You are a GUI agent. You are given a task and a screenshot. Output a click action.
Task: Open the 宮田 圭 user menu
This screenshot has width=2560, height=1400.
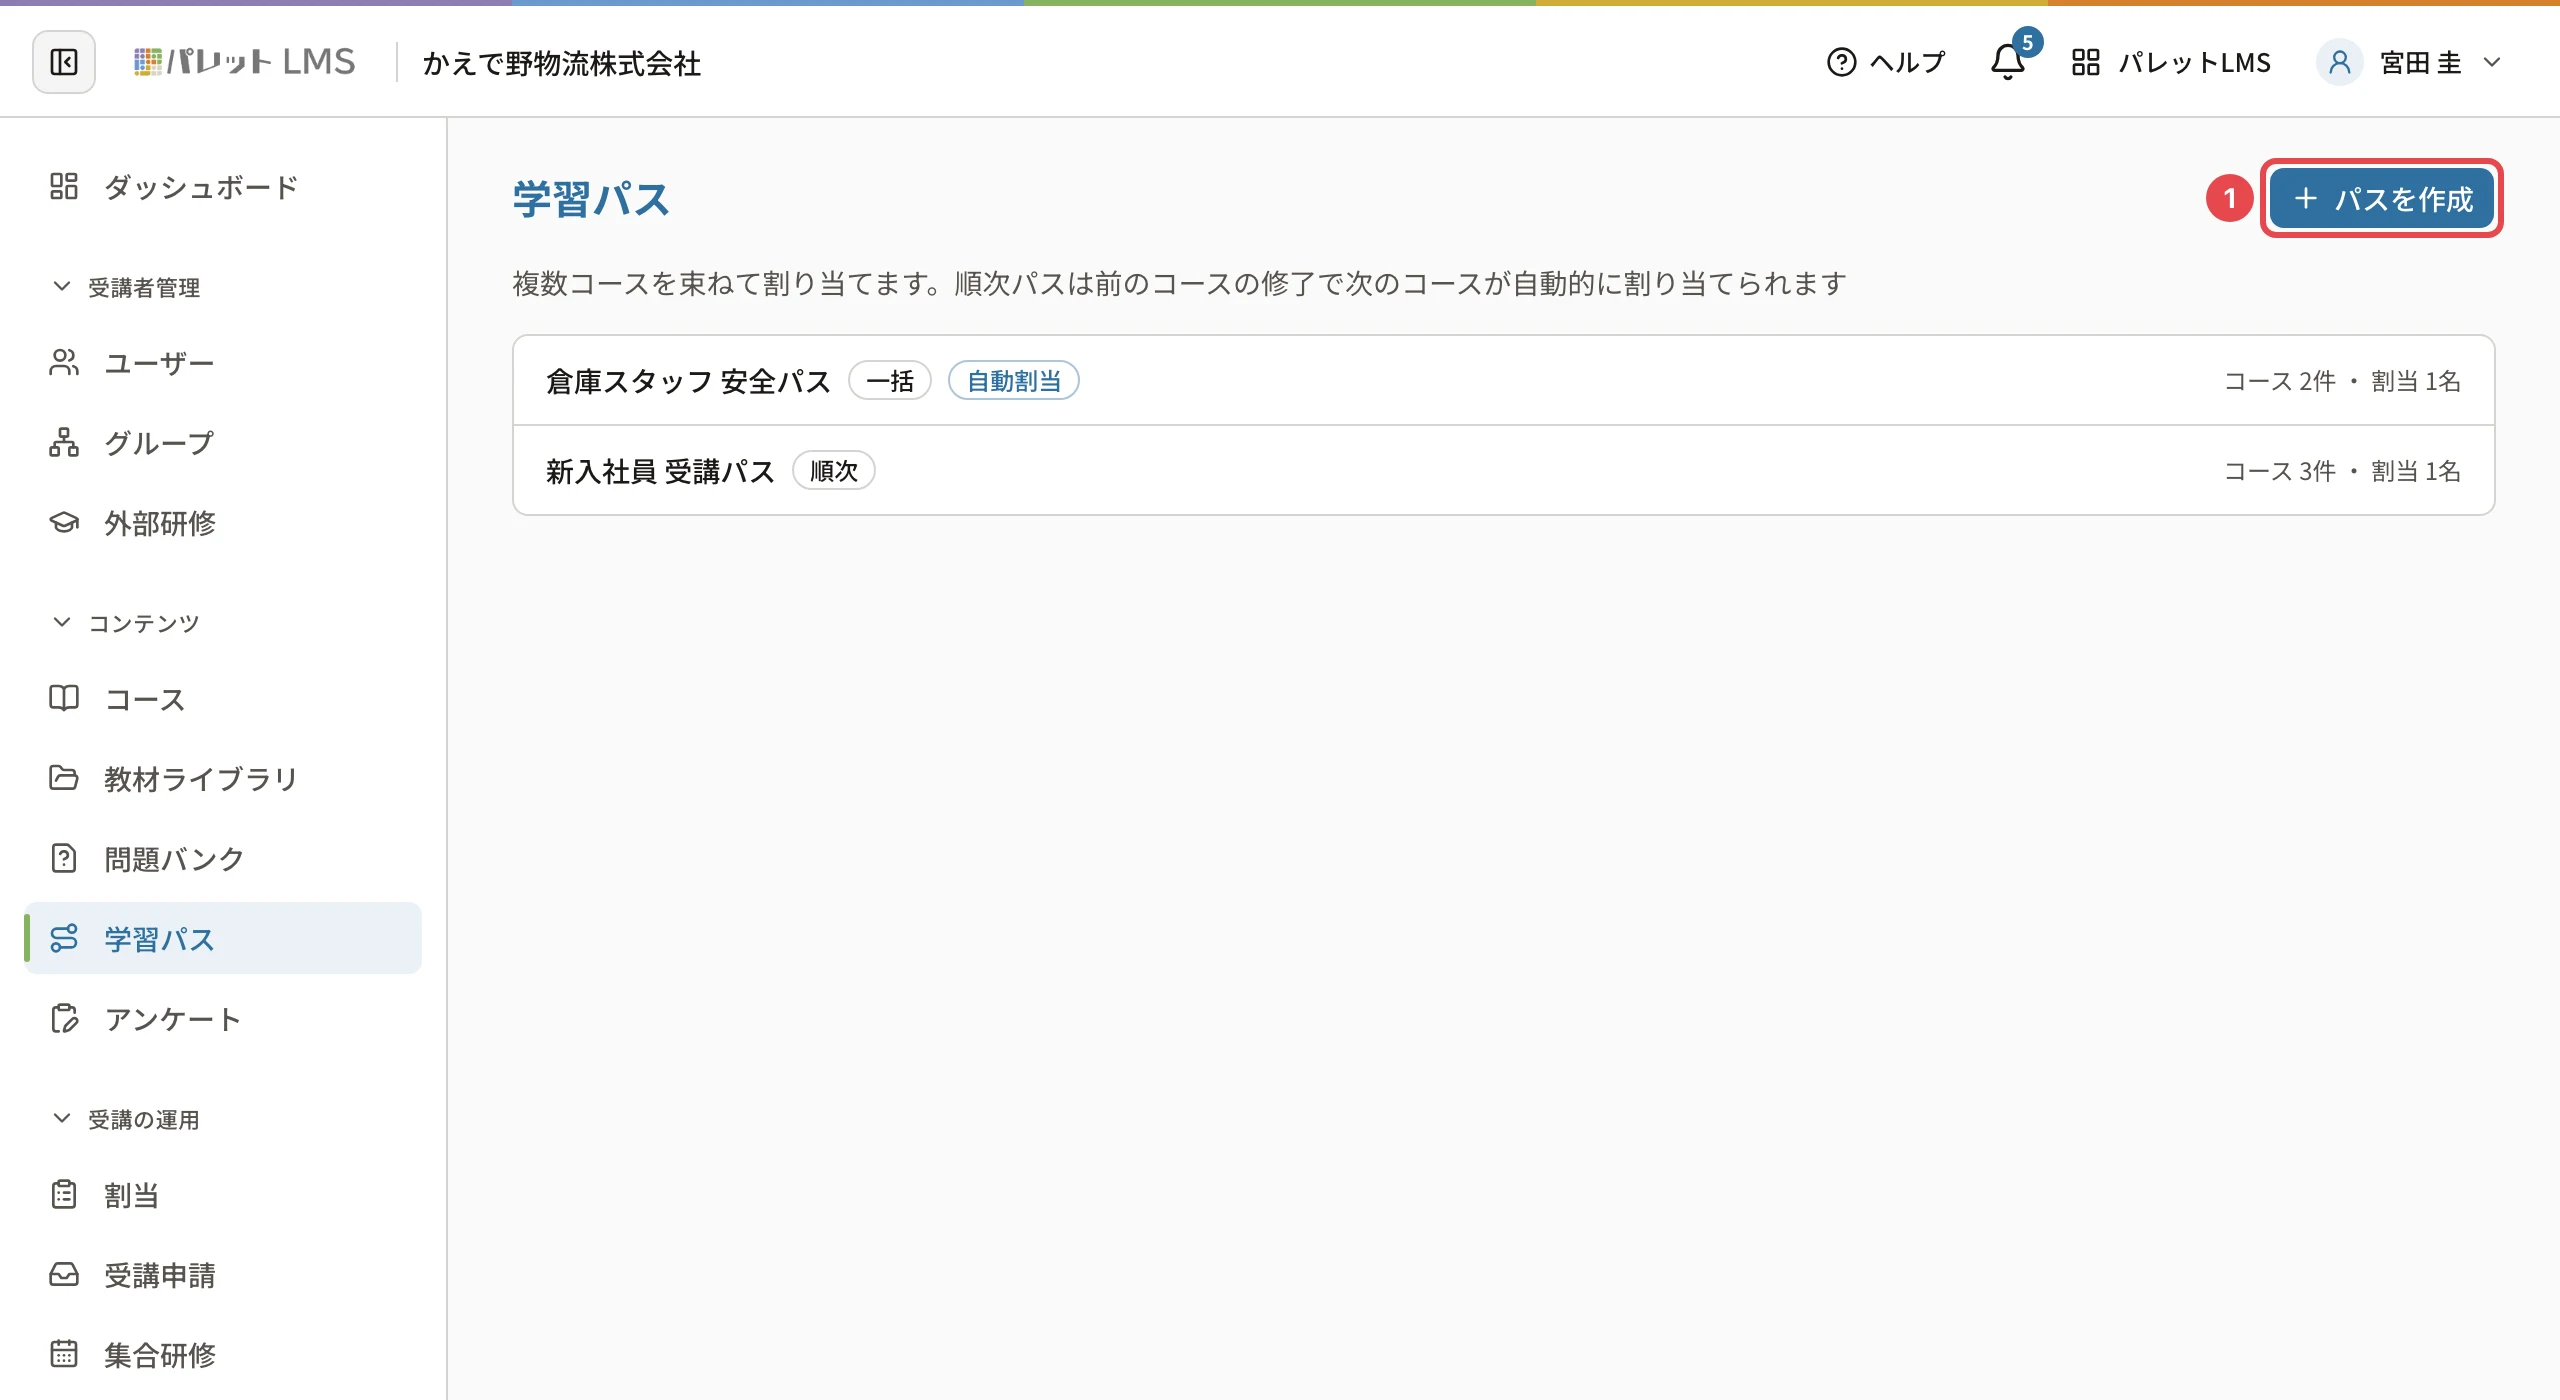(2412, 62)
